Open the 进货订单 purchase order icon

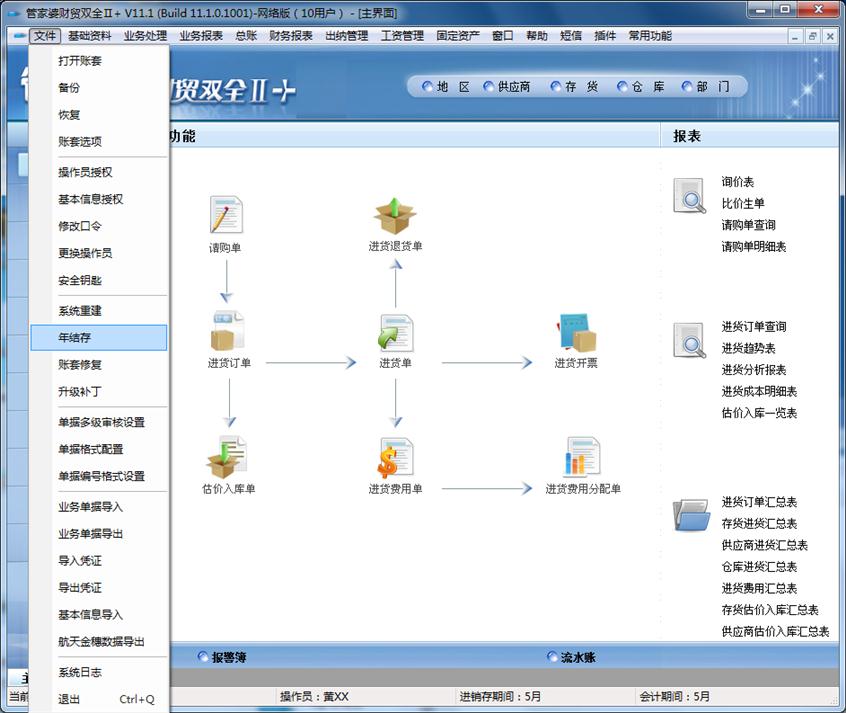pos(228,333)
